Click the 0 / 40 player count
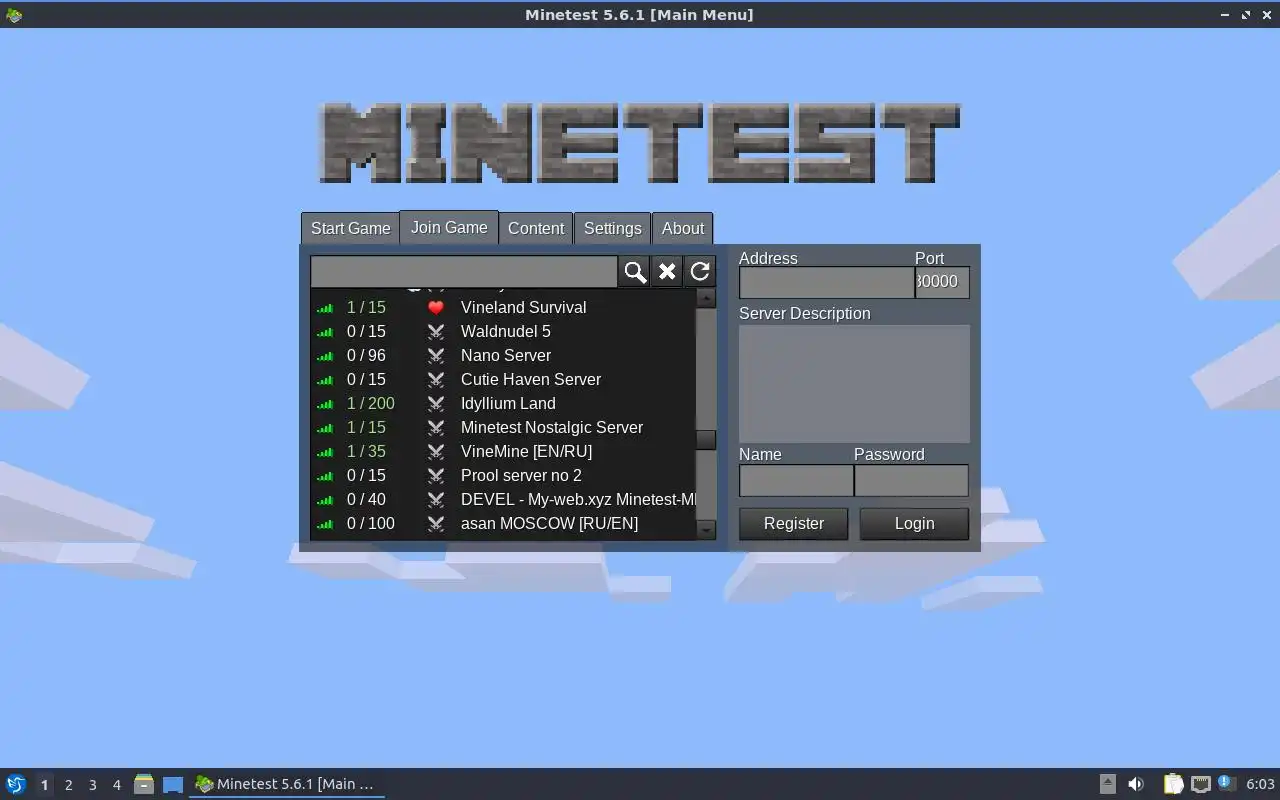The image size is (1280, 800). (x=366, y=499)
